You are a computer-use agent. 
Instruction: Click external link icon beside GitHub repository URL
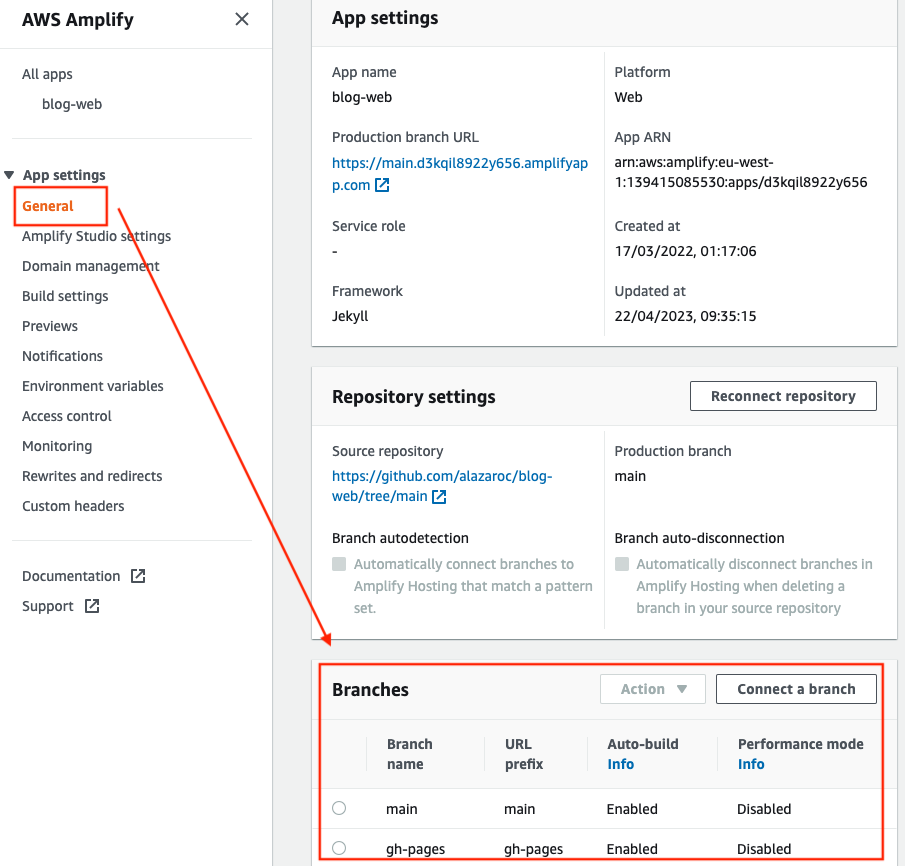pyautogui.click(x=439, y=497)
